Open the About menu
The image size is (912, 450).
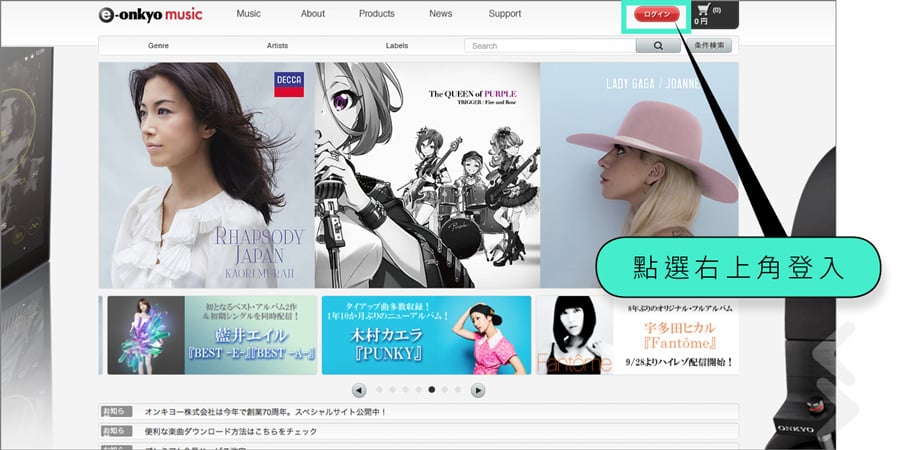pos(313,13)
